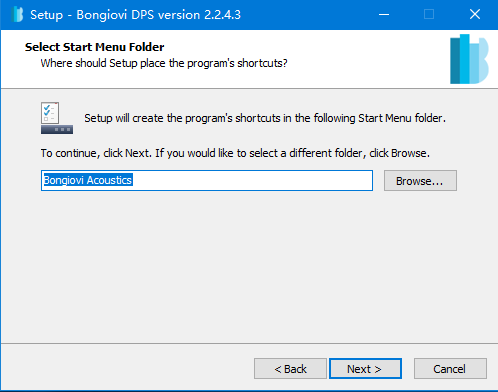Click the Select Start Menu Folder heading

pos(95,47)
